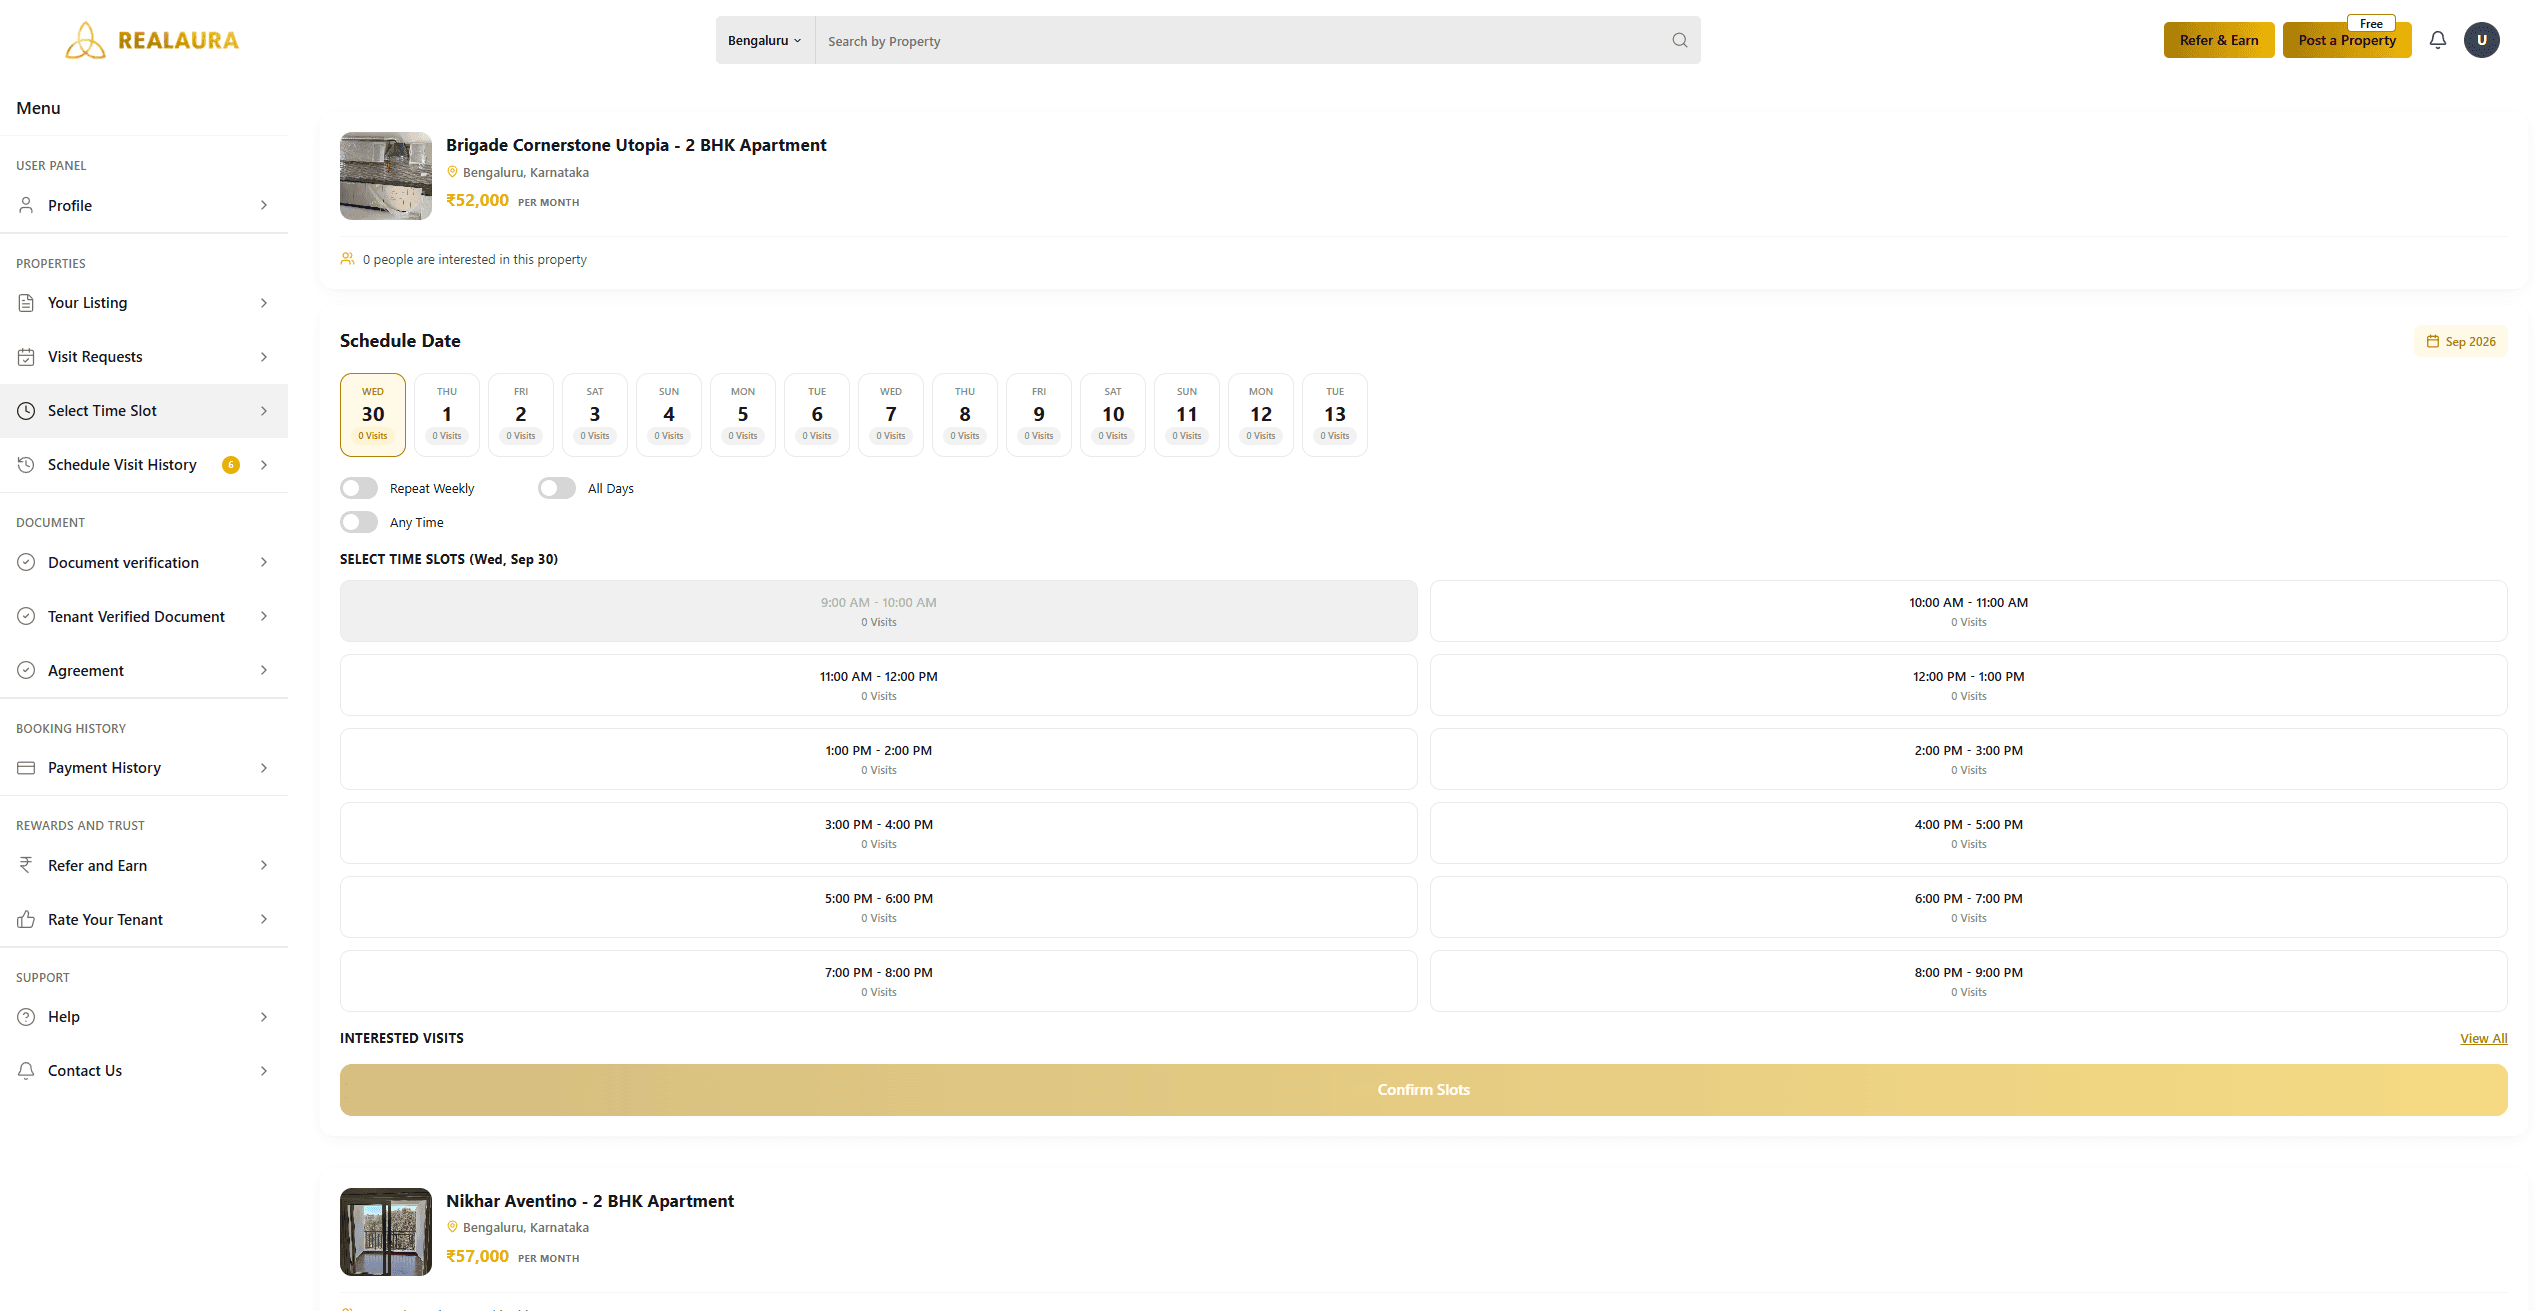Open the Sep 2026 month picker

click(2460, 341)
